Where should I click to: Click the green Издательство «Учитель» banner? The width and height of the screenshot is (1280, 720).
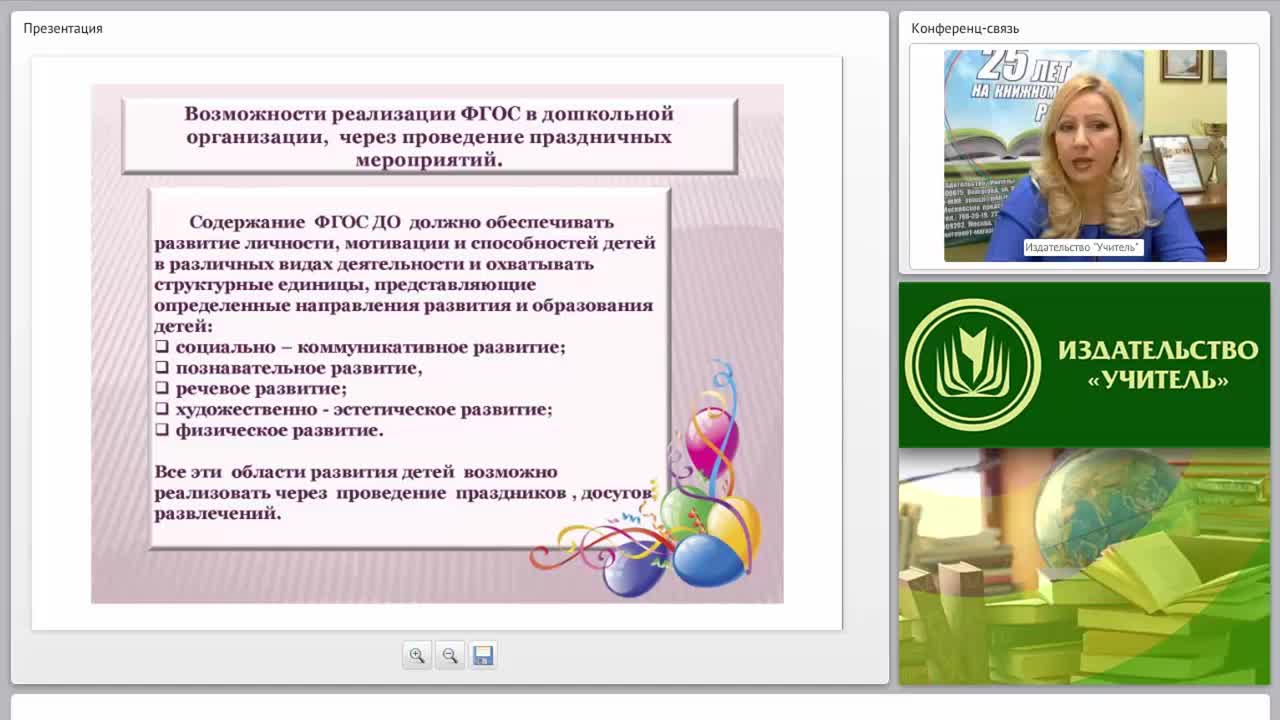click(x=1084, y=365)
